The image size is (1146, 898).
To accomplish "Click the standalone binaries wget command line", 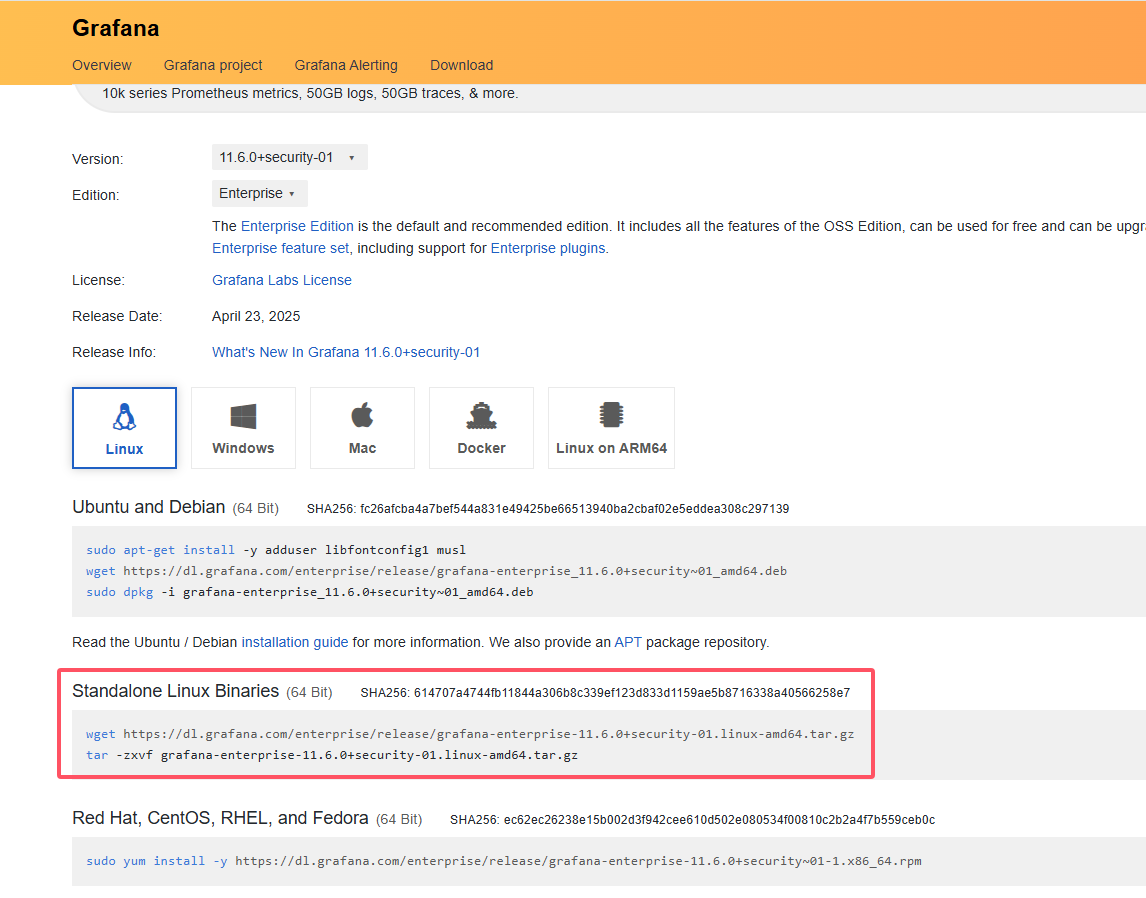I will coord(470,734).
